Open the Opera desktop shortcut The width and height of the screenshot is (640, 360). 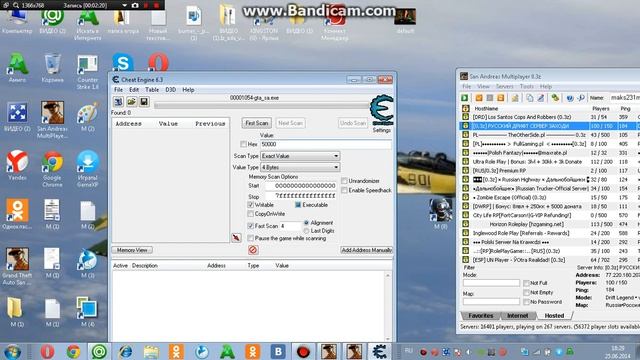click(158, 62)
